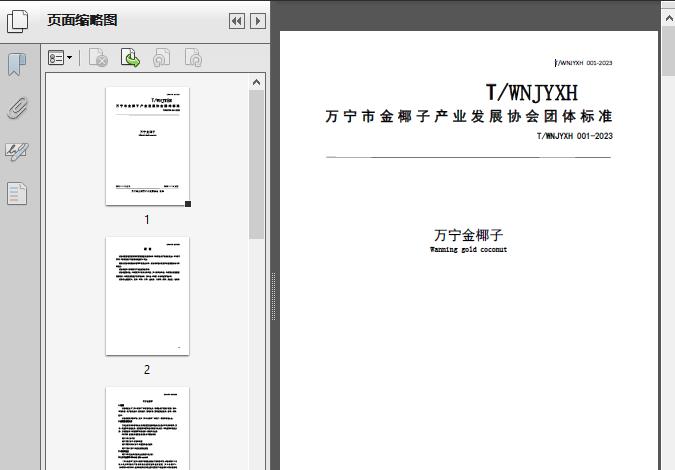Select the third page thumbnail
Image resolution: width=675 pixels, height=470 pixels.
point(147,428)
